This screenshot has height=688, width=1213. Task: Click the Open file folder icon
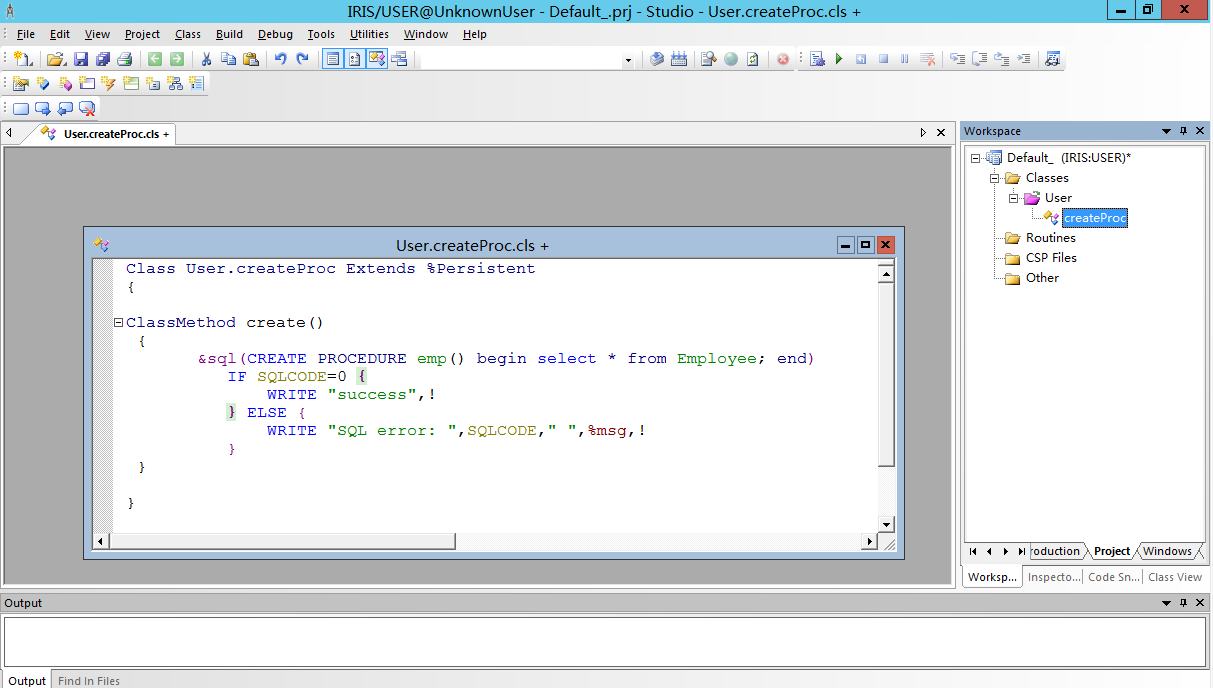point(56,59)
